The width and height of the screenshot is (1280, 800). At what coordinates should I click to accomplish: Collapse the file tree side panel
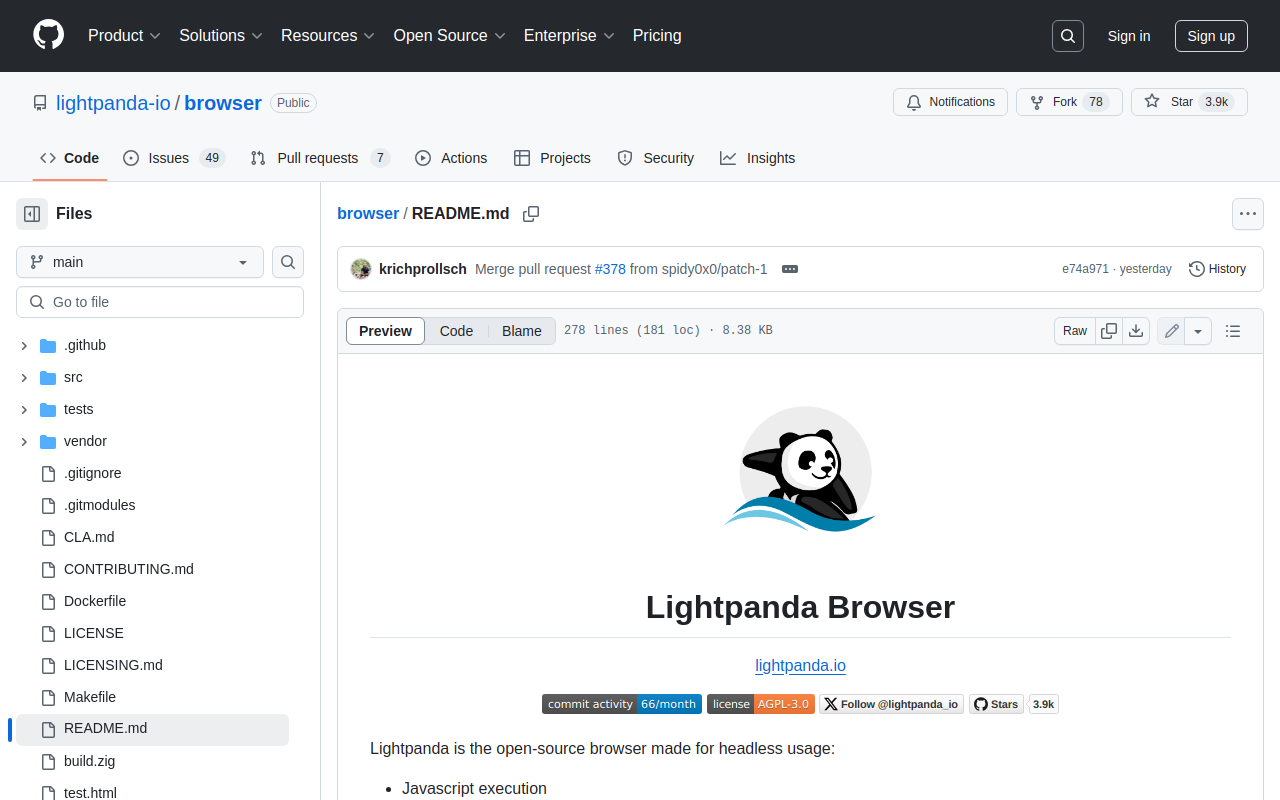(32, 214)
